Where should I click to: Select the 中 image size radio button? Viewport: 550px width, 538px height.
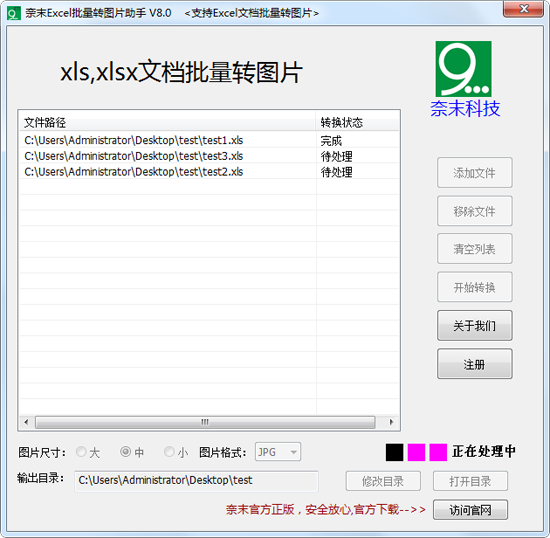click(x=125, y=452)
